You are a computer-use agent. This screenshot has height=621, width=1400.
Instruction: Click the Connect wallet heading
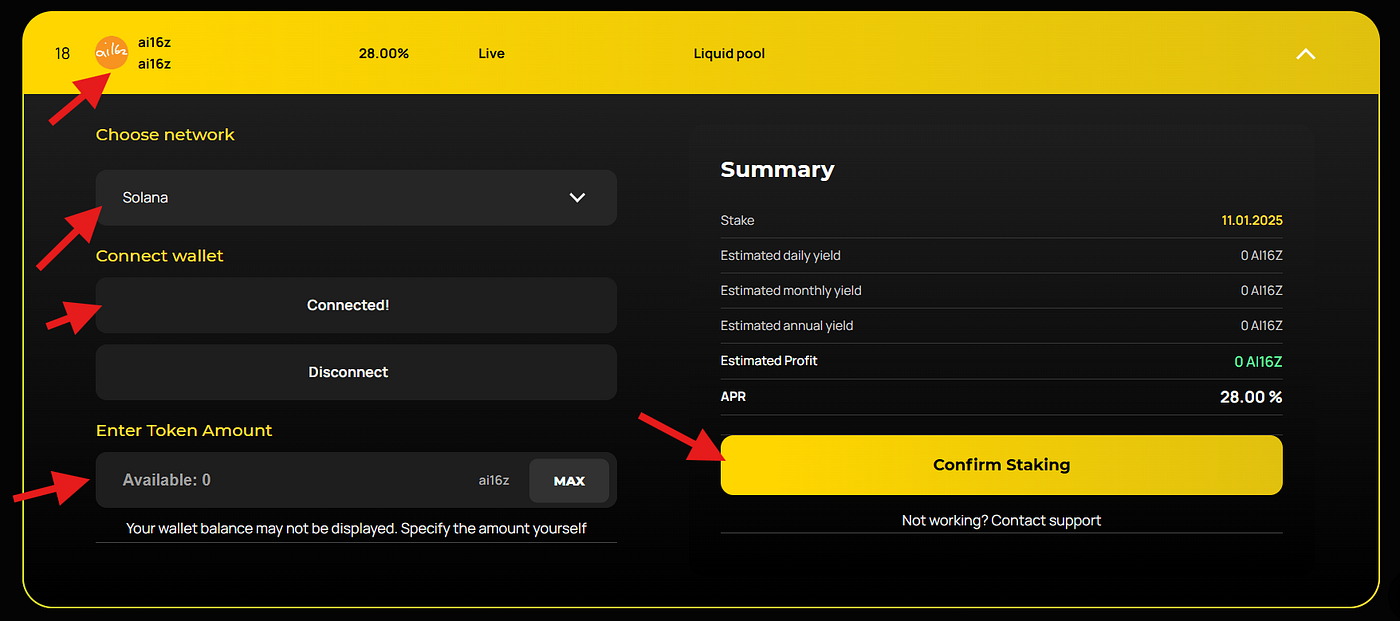click(160, 256)
